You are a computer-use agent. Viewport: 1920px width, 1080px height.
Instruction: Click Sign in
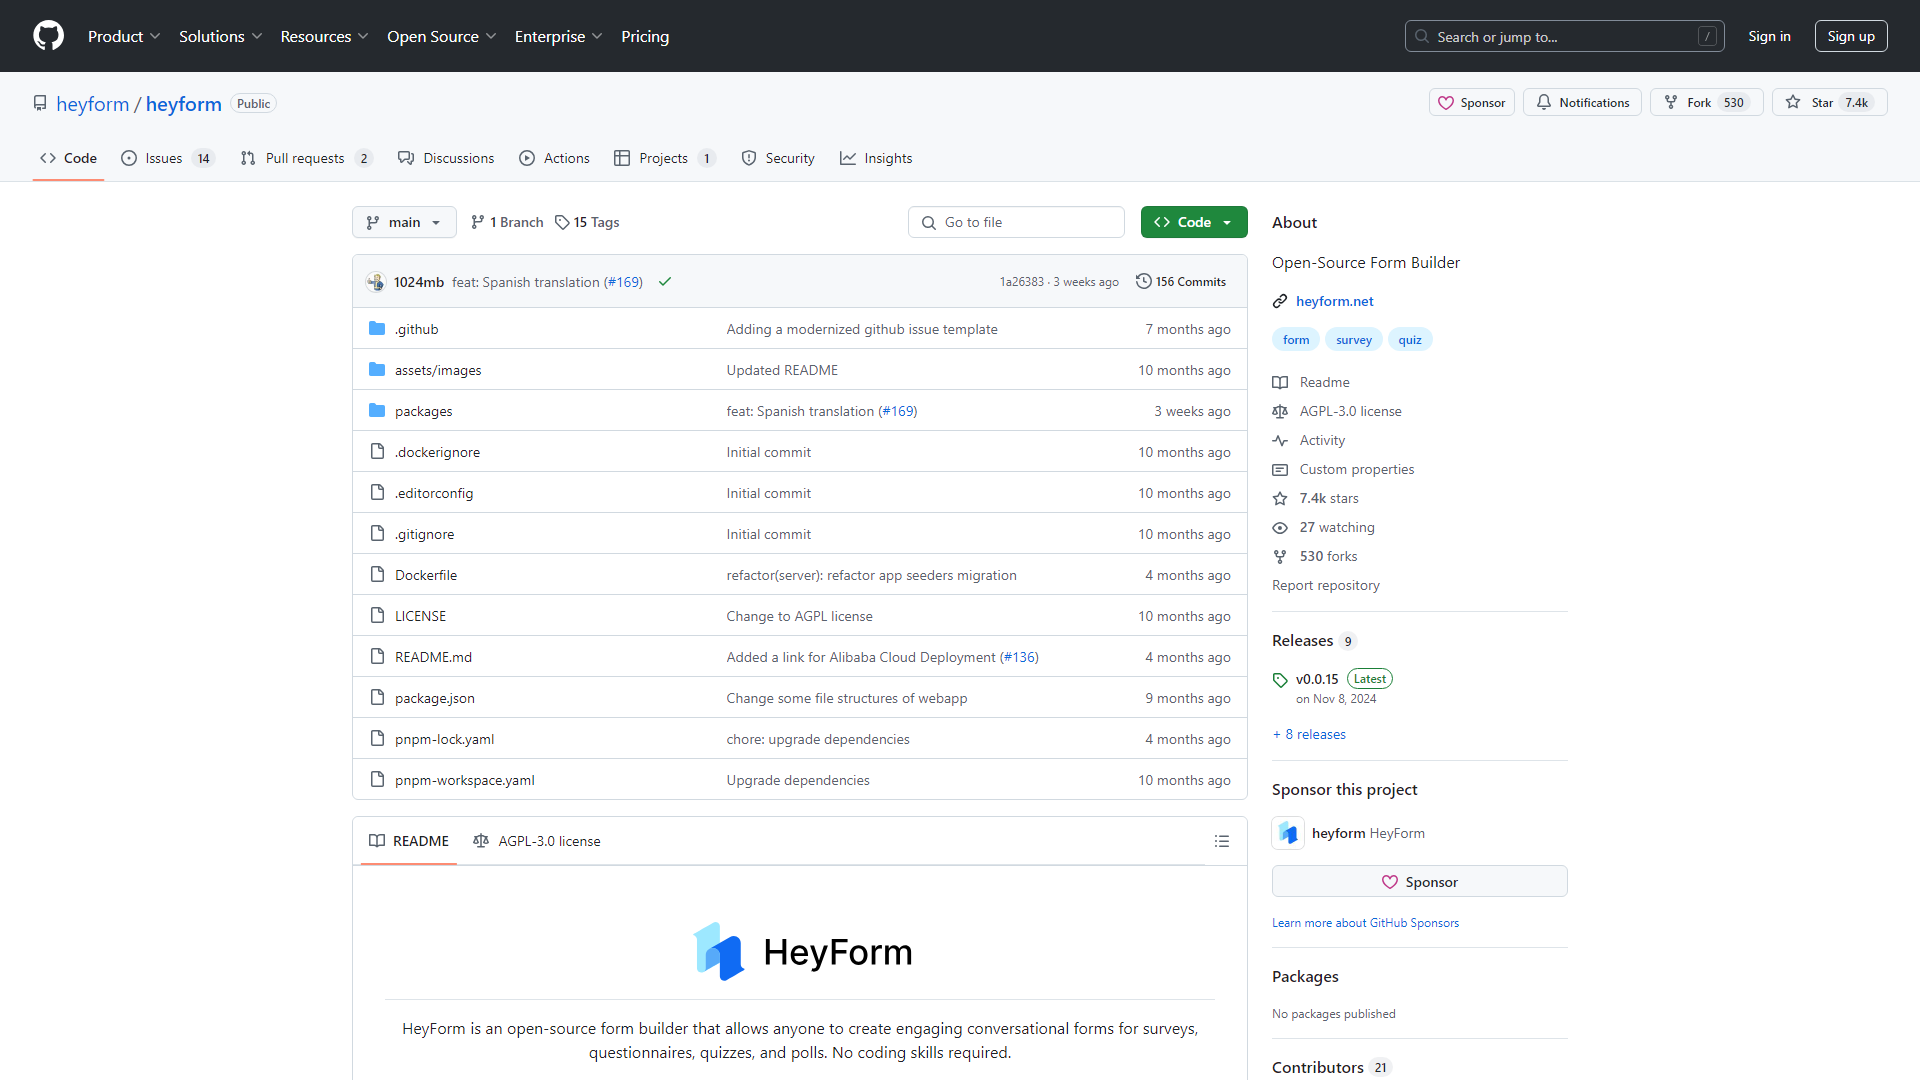[1769, 36]
